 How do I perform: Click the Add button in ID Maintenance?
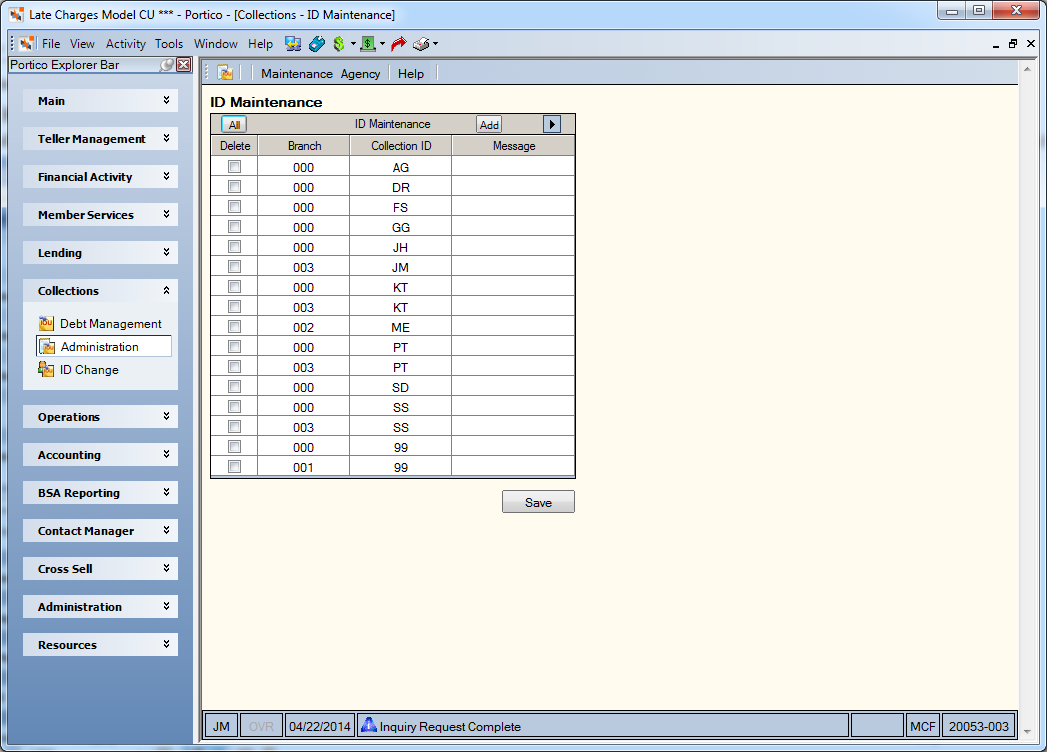(x=489, y=125)
